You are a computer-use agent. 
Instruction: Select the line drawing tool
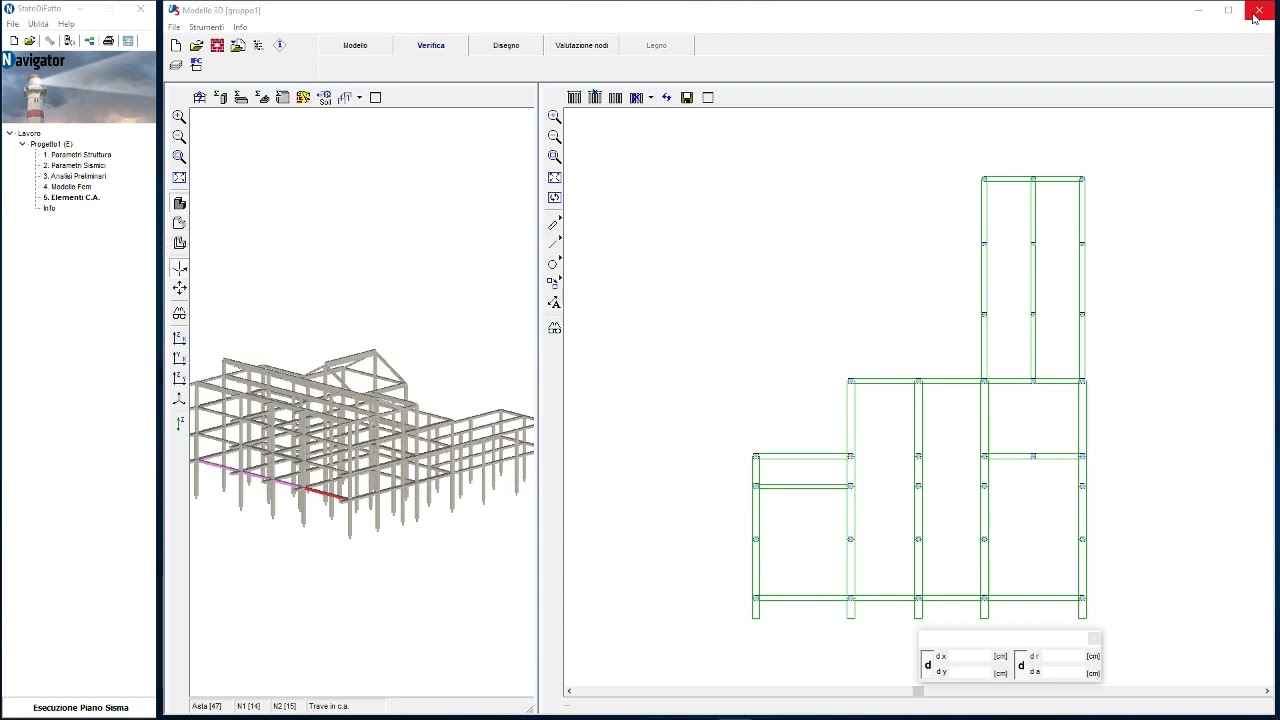554,242
